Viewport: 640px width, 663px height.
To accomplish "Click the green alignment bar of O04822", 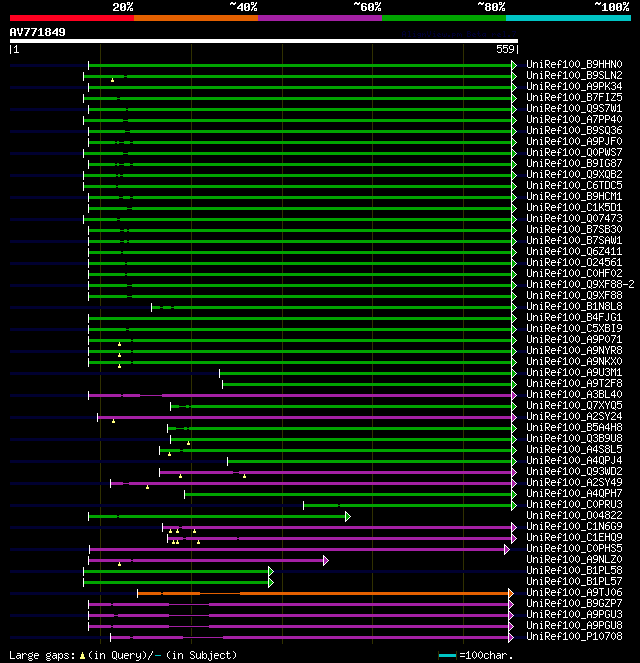I will point(217,516).
